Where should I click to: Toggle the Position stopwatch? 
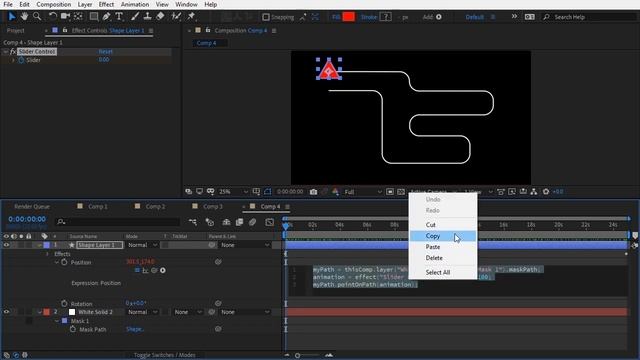point(64,262)
